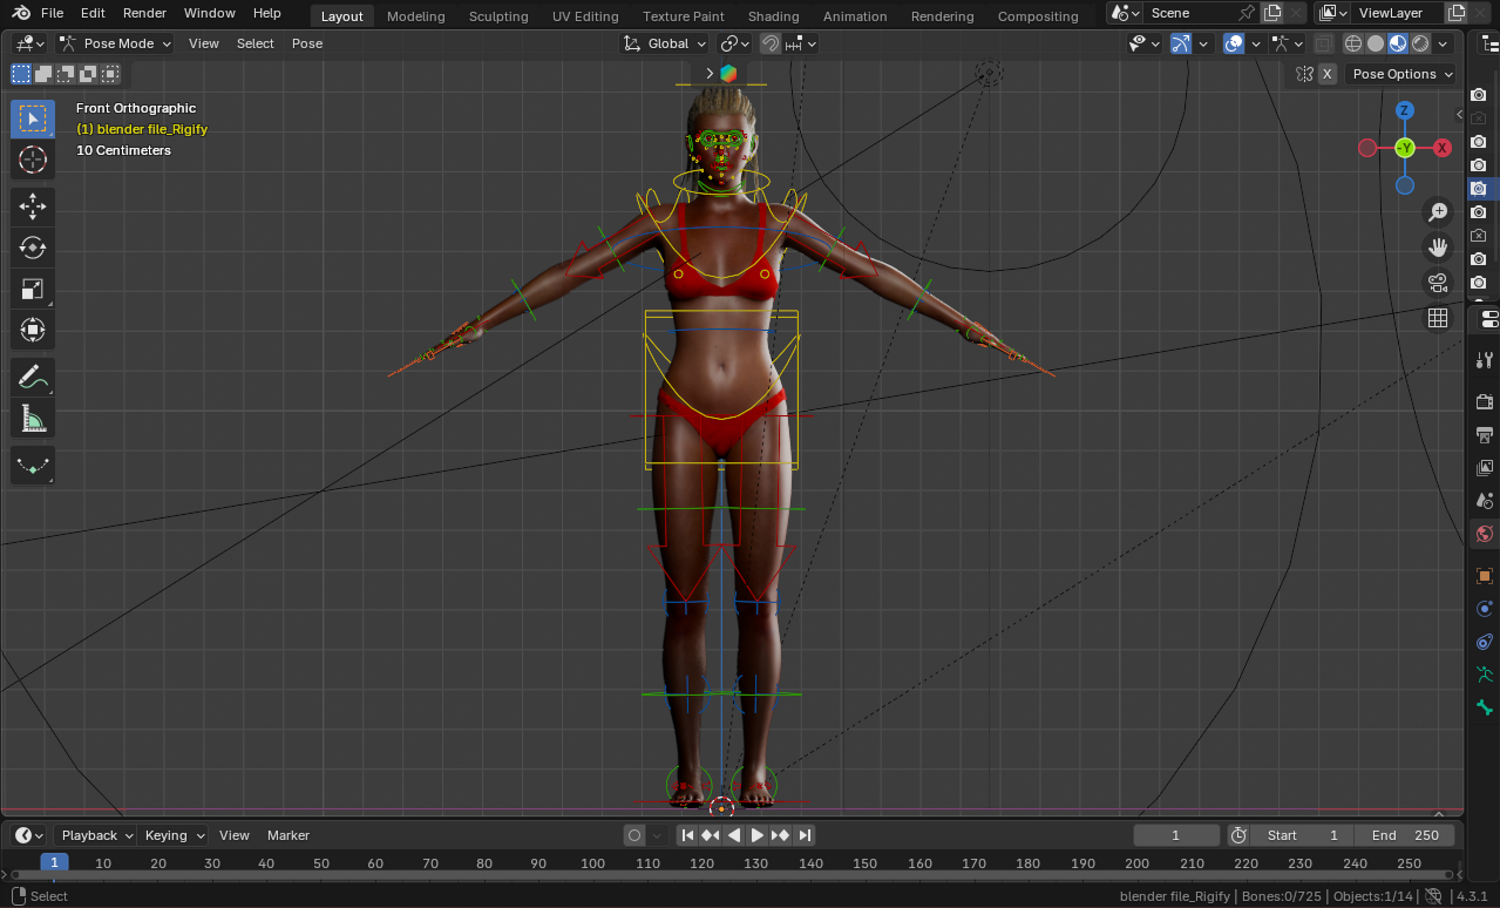Play the animation forward
Viewport: 1500px width, 908px height.
tap(757, 835)
